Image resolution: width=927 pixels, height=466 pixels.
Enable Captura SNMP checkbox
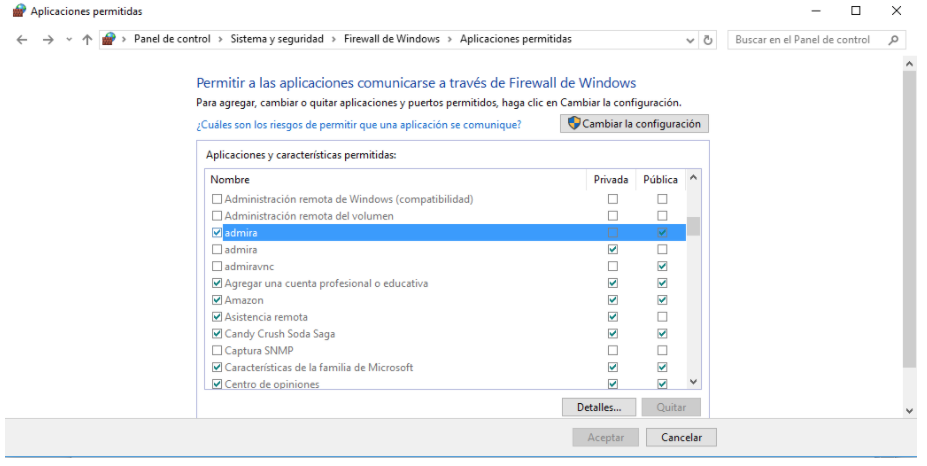coord(217,350)
